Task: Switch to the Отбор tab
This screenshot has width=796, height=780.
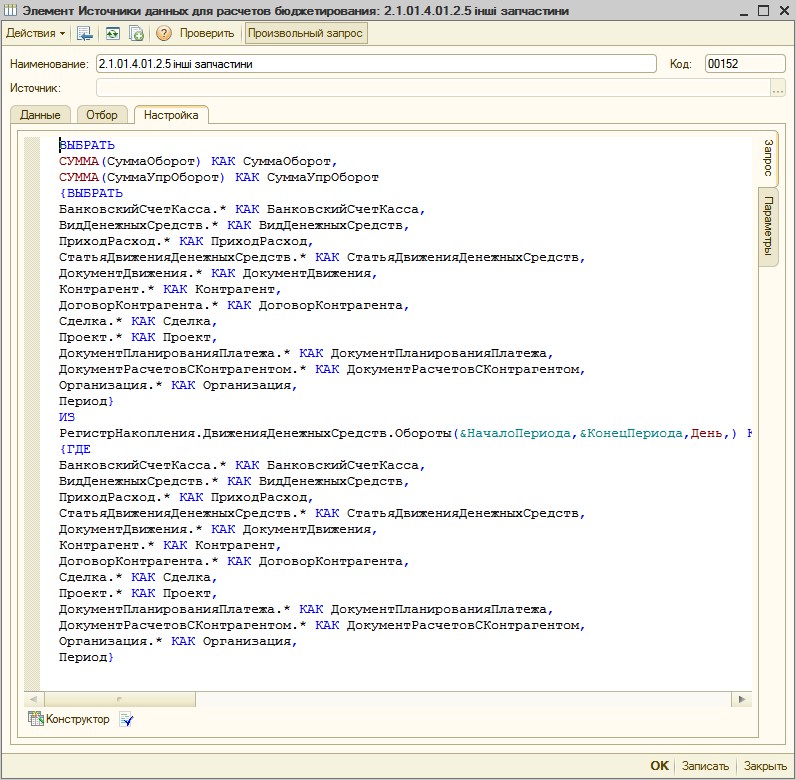Action: click(102, 115)
